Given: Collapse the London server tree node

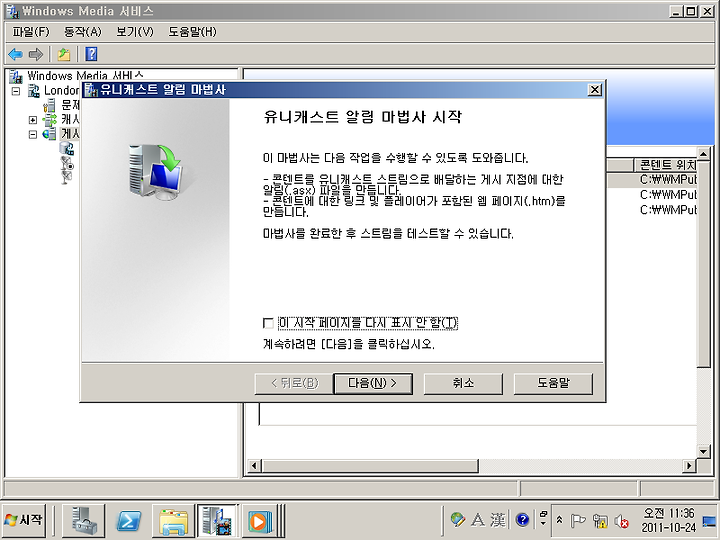Looking at the screenshot, I should pos(16,91).
